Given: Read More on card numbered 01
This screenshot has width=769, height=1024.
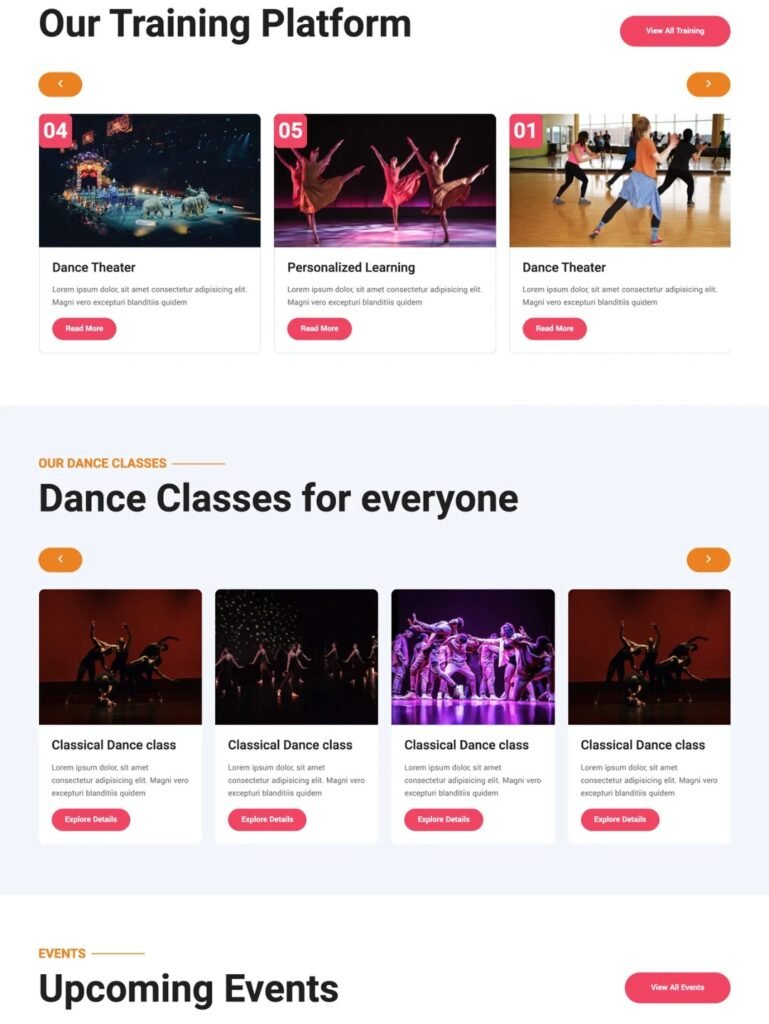Looking at the screenshot, I should 554,328.
